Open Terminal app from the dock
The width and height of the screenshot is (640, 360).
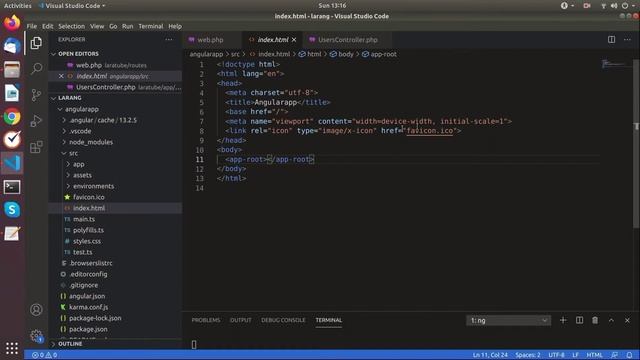click(x=12, y=187)
